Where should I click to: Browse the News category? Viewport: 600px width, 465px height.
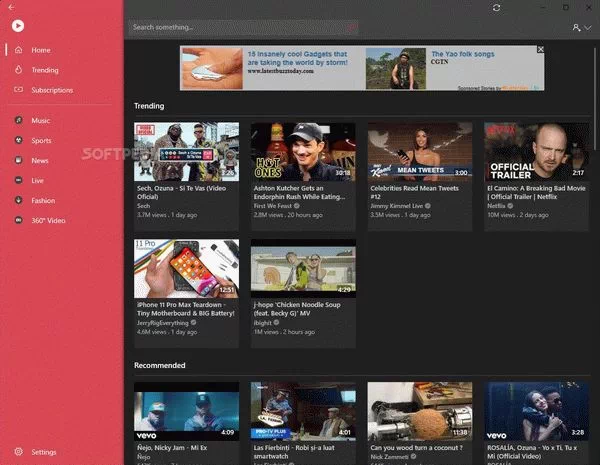(39, 160)
